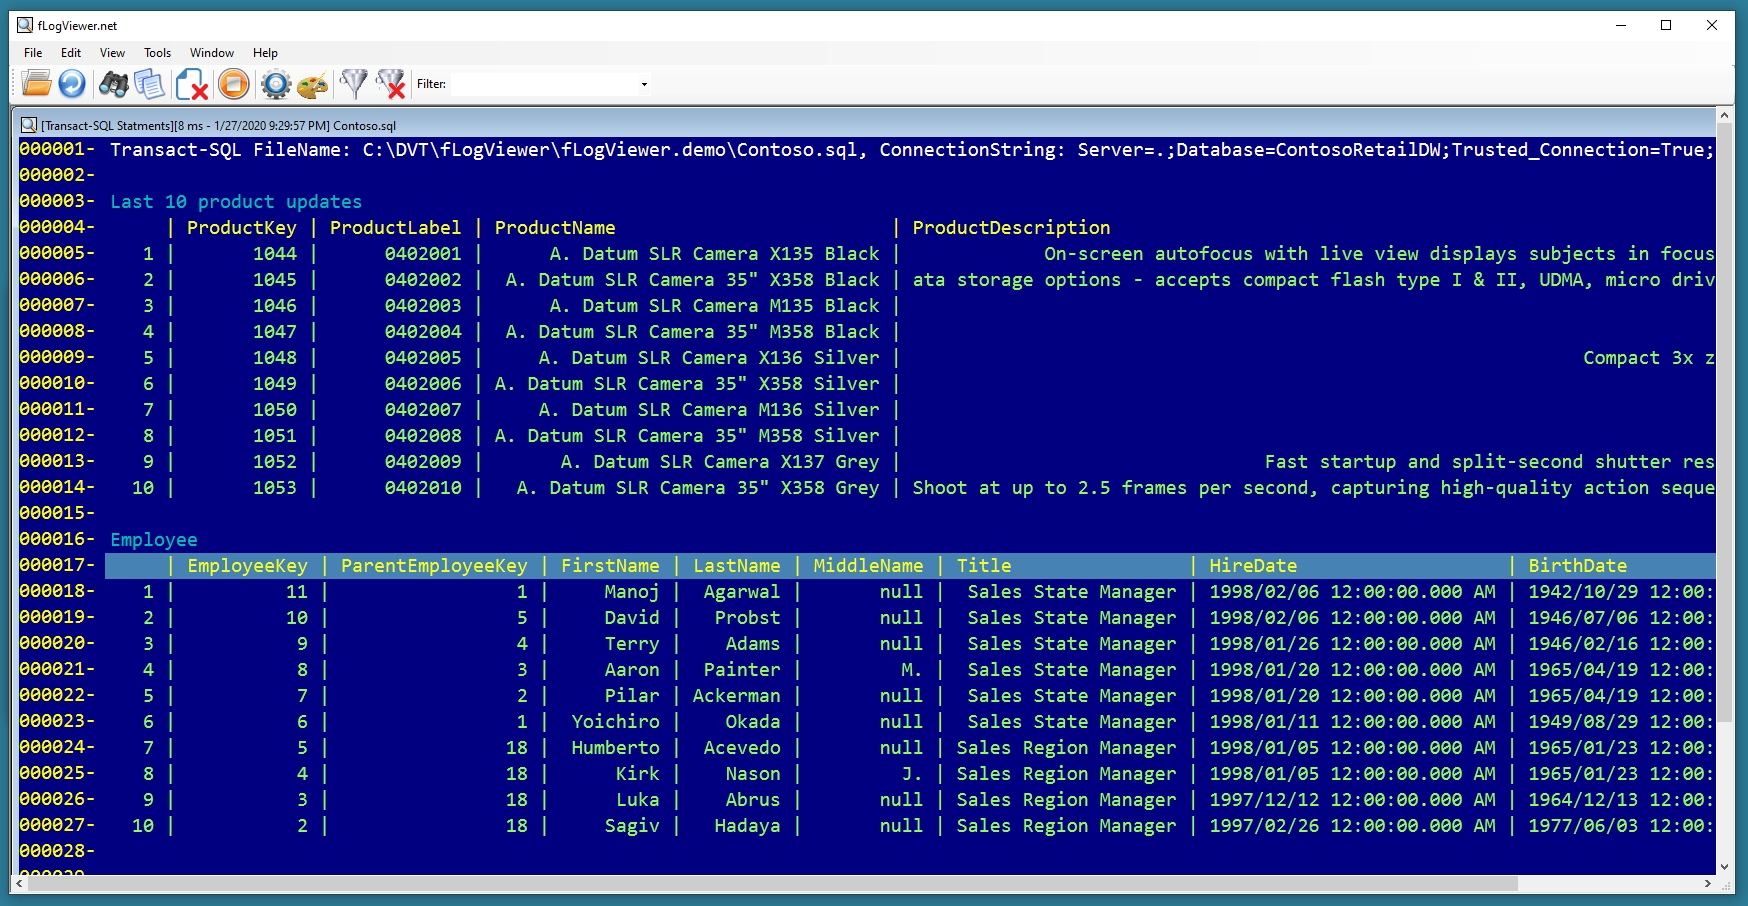Click first name 'Yoichiro'

pyautogui.click(x=616, y=722)
